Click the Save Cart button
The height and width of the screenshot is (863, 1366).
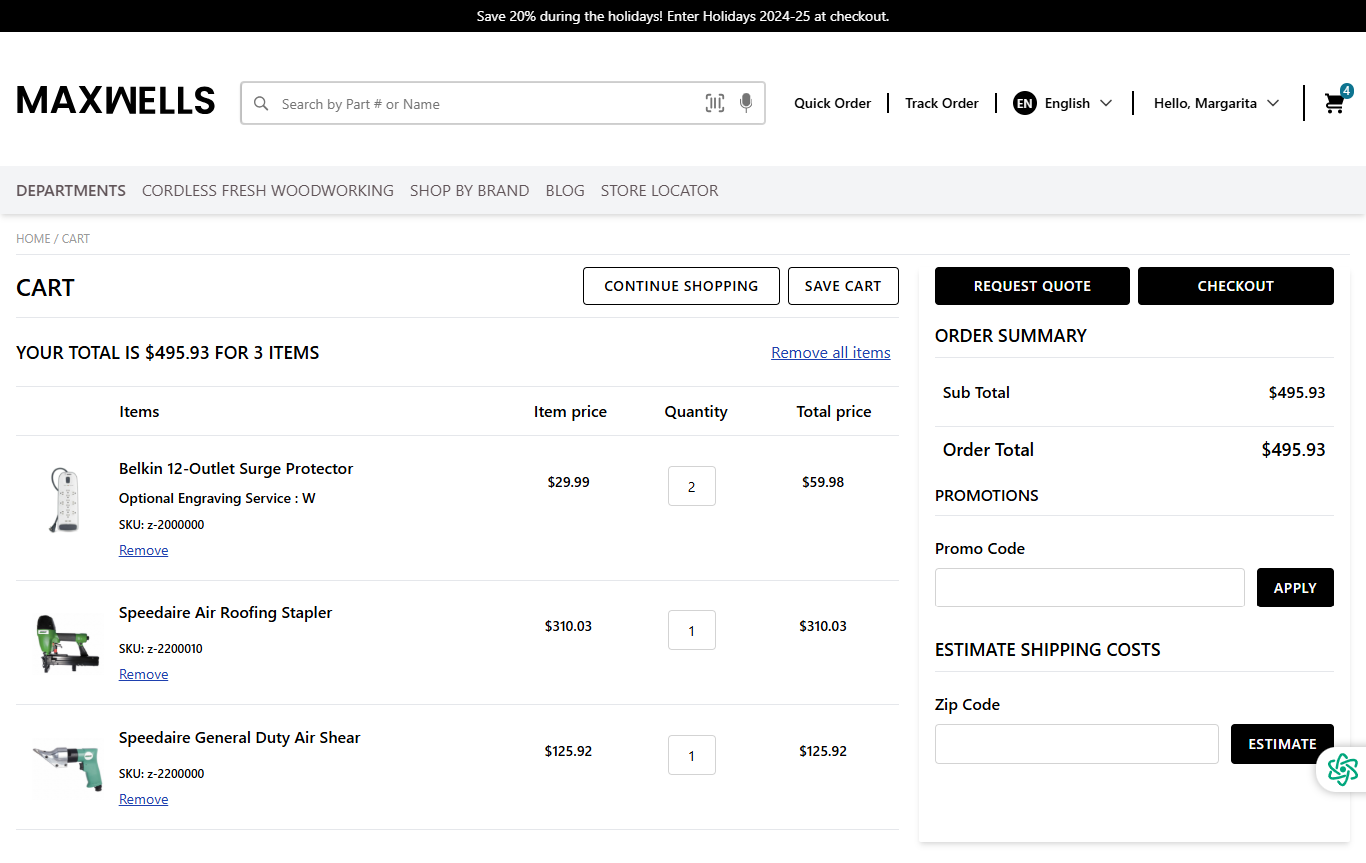pos(843,286)
